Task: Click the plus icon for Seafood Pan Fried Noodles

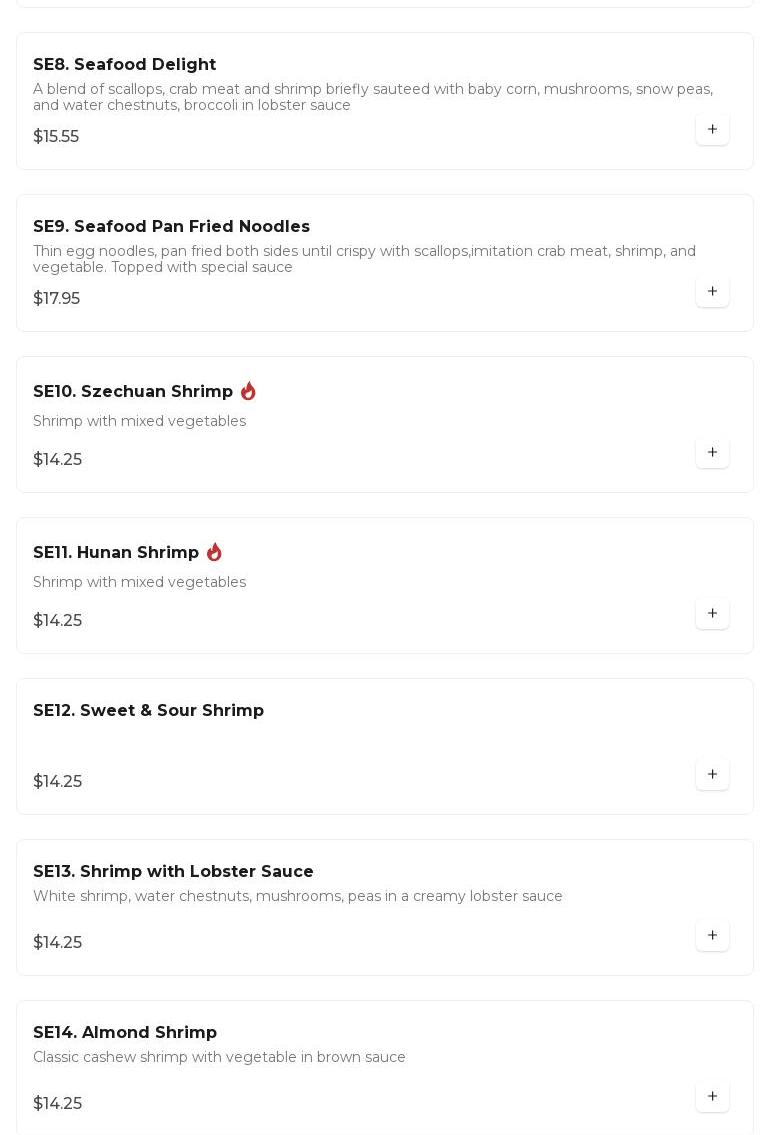Action: point(712,291)
